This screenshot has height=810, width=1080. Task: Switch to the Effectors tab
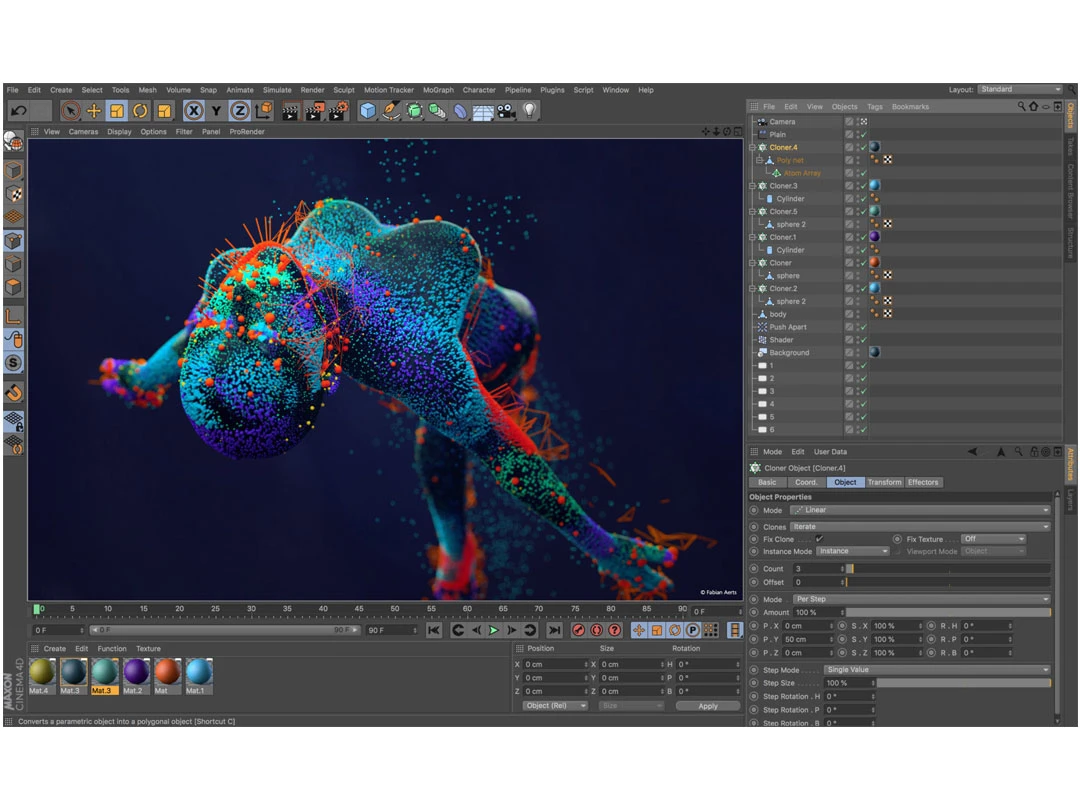tap(923, 482)
